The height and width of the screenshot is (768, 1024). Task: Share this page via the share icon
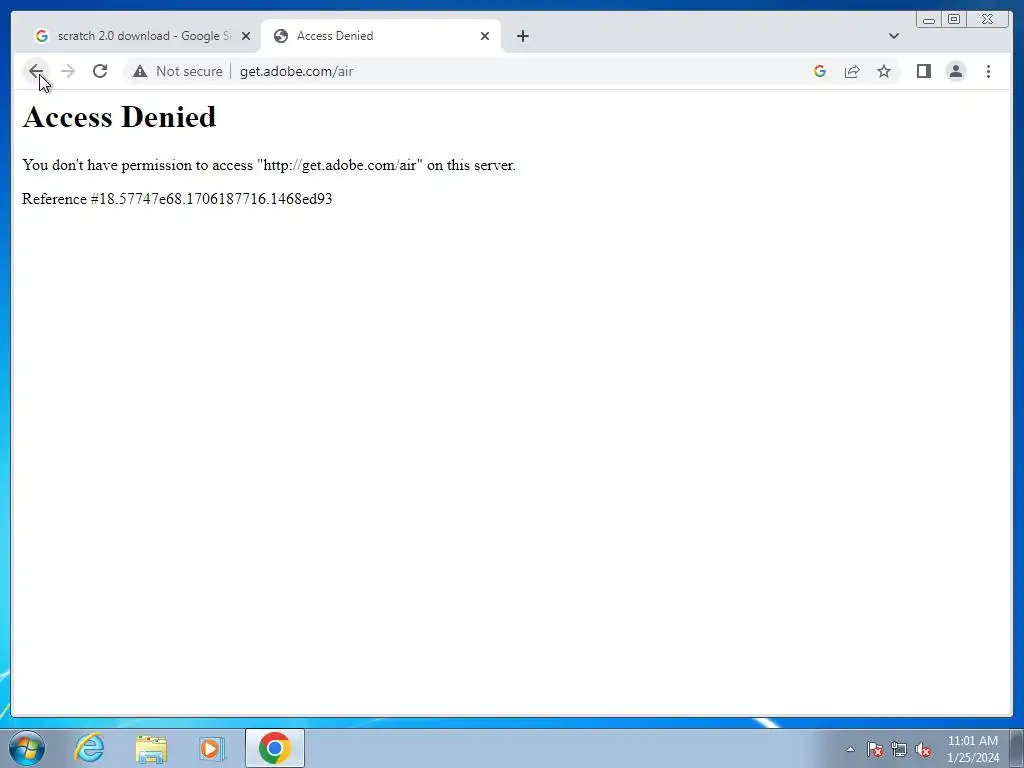click(852, 71)
